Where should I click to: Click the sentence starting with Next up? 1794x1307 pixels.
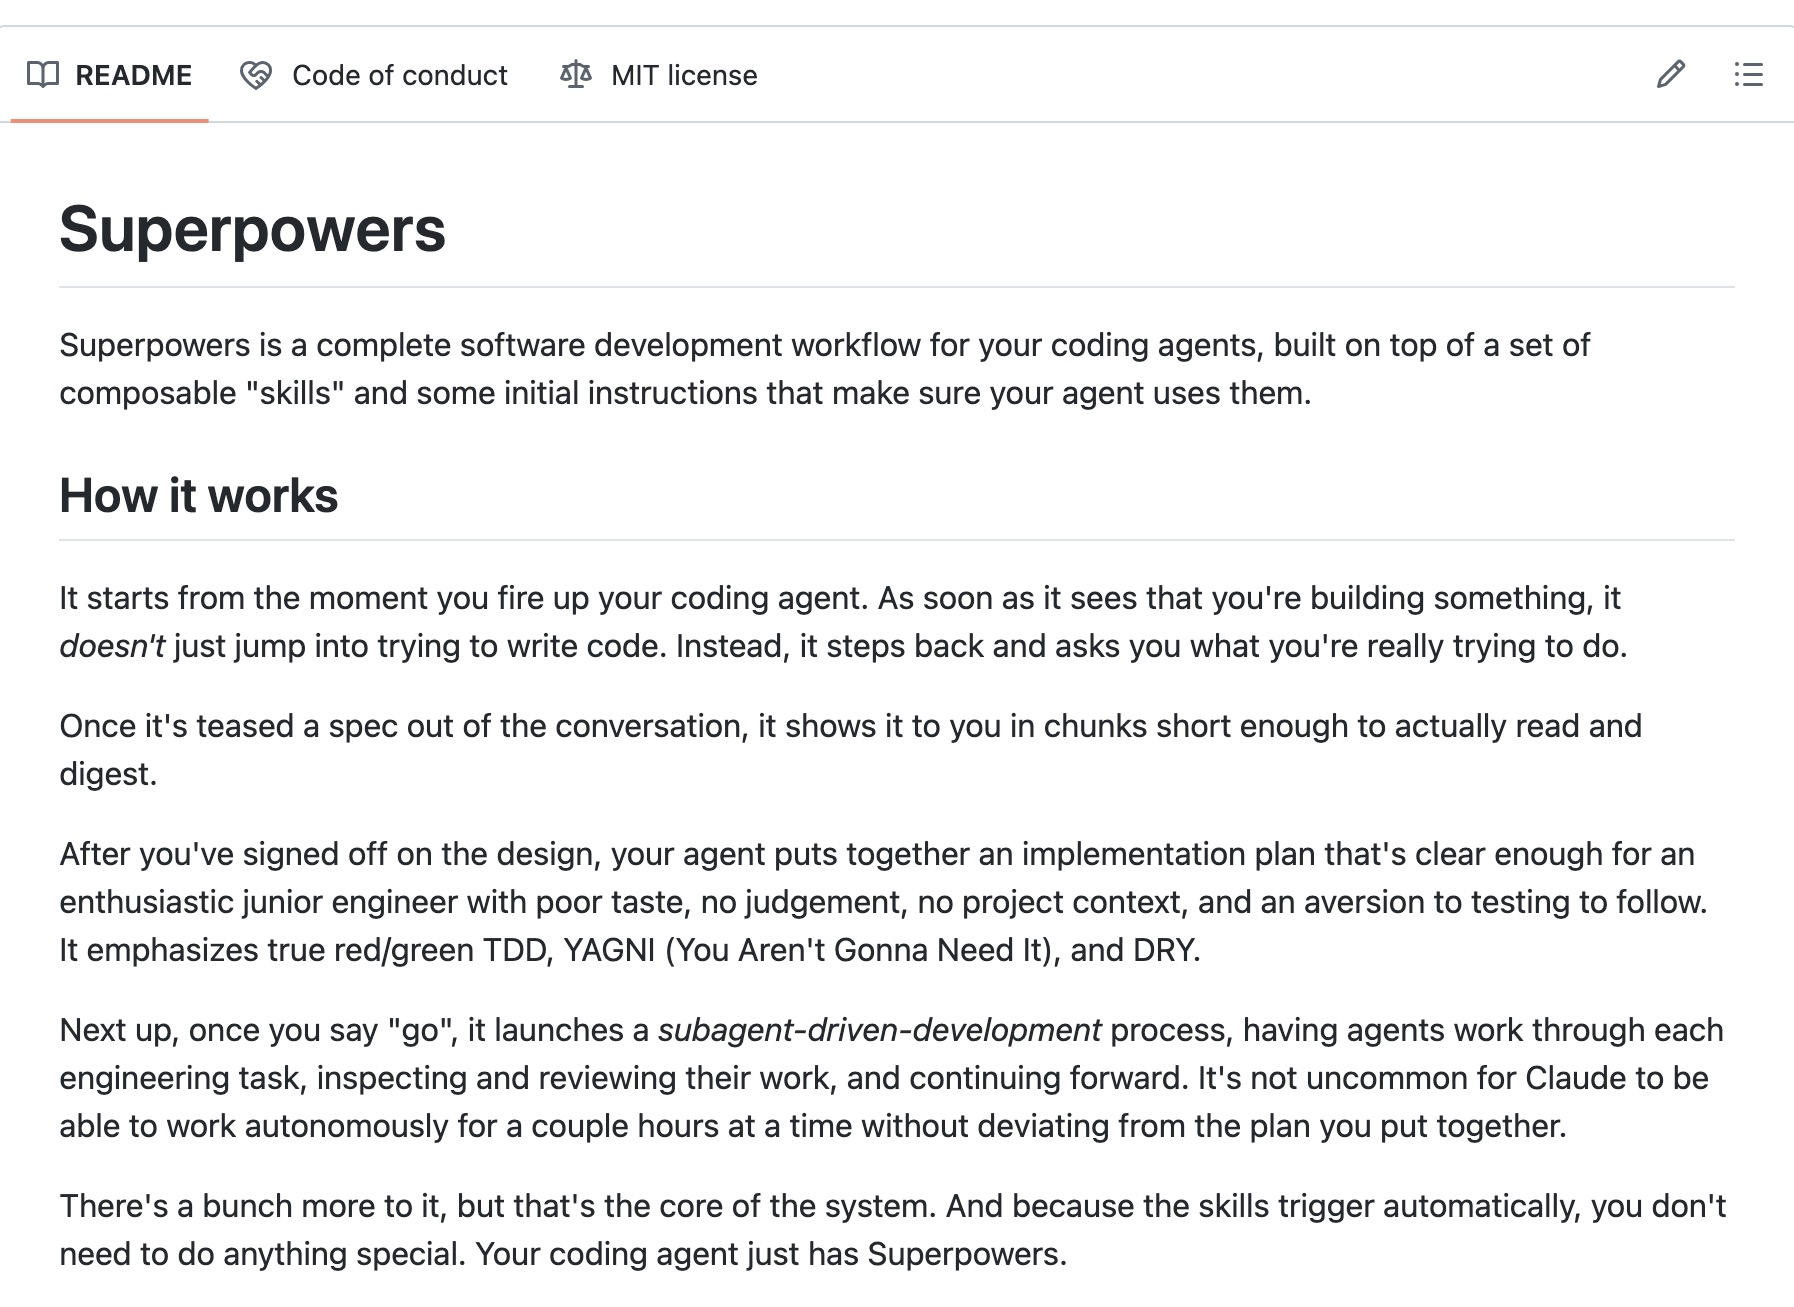point(300,1029)
